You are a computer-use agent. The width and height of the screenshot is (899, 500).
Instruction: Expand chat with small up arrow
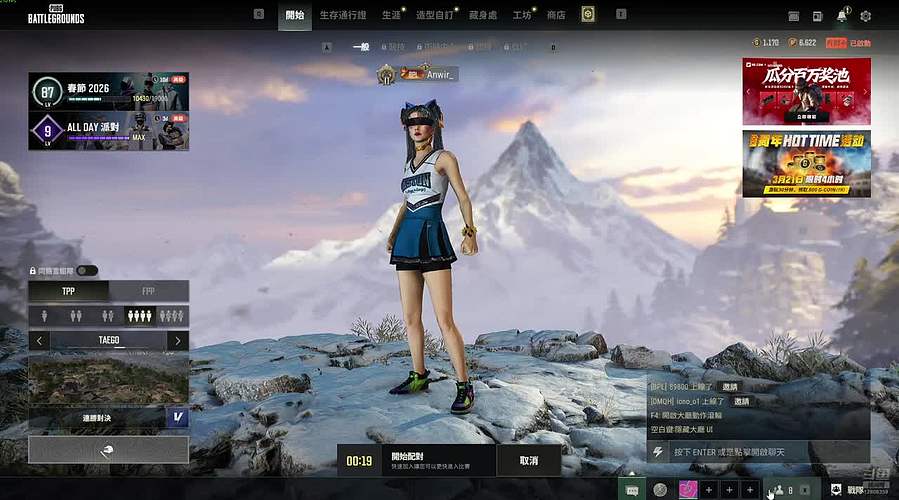click(632, 474)
